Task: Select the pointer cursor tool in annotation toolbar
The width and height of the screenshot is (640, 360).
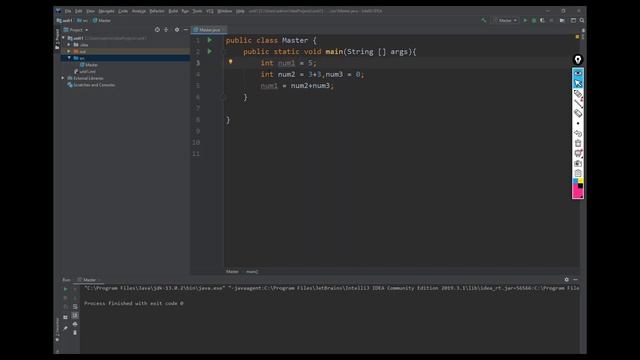Action: point(578,83)
